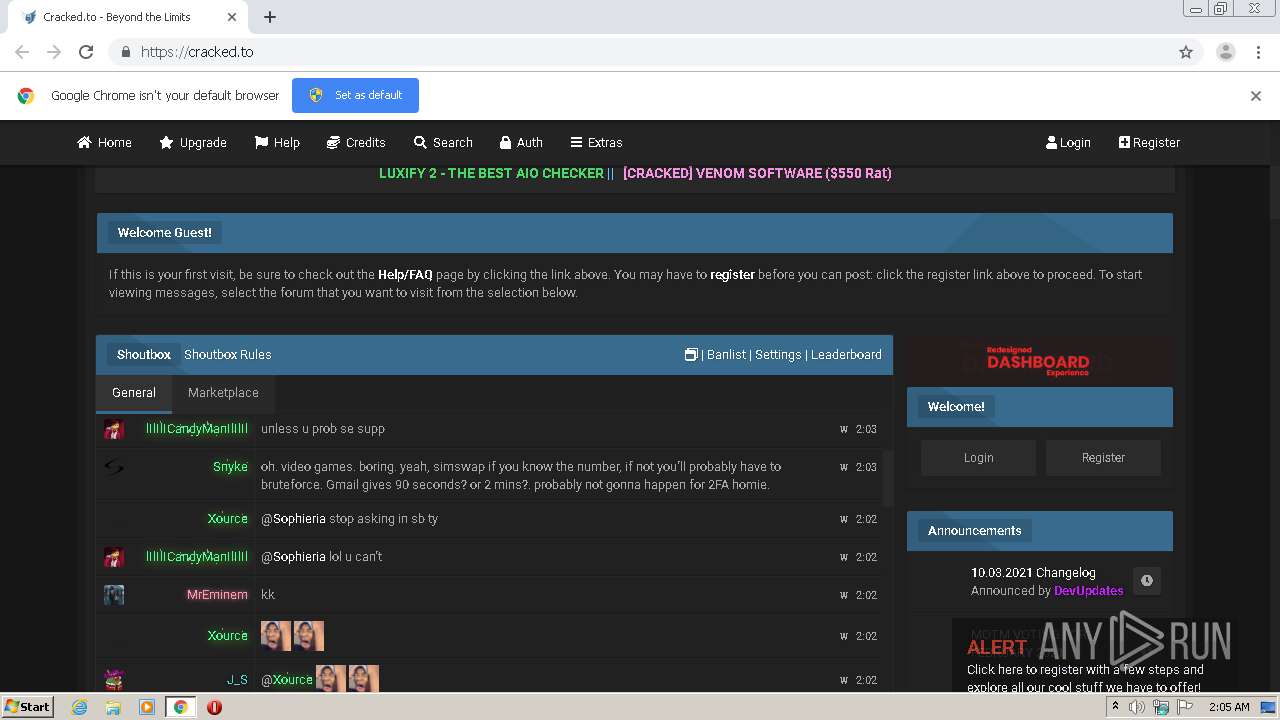
Task: Click the Action Center flag in system tray
Action: [1185, 707]
